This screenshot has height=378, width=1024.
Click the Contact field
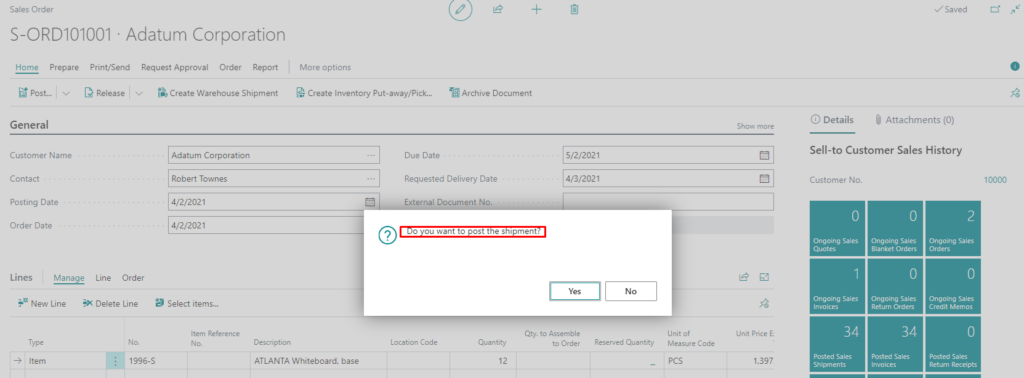[274, 178]
